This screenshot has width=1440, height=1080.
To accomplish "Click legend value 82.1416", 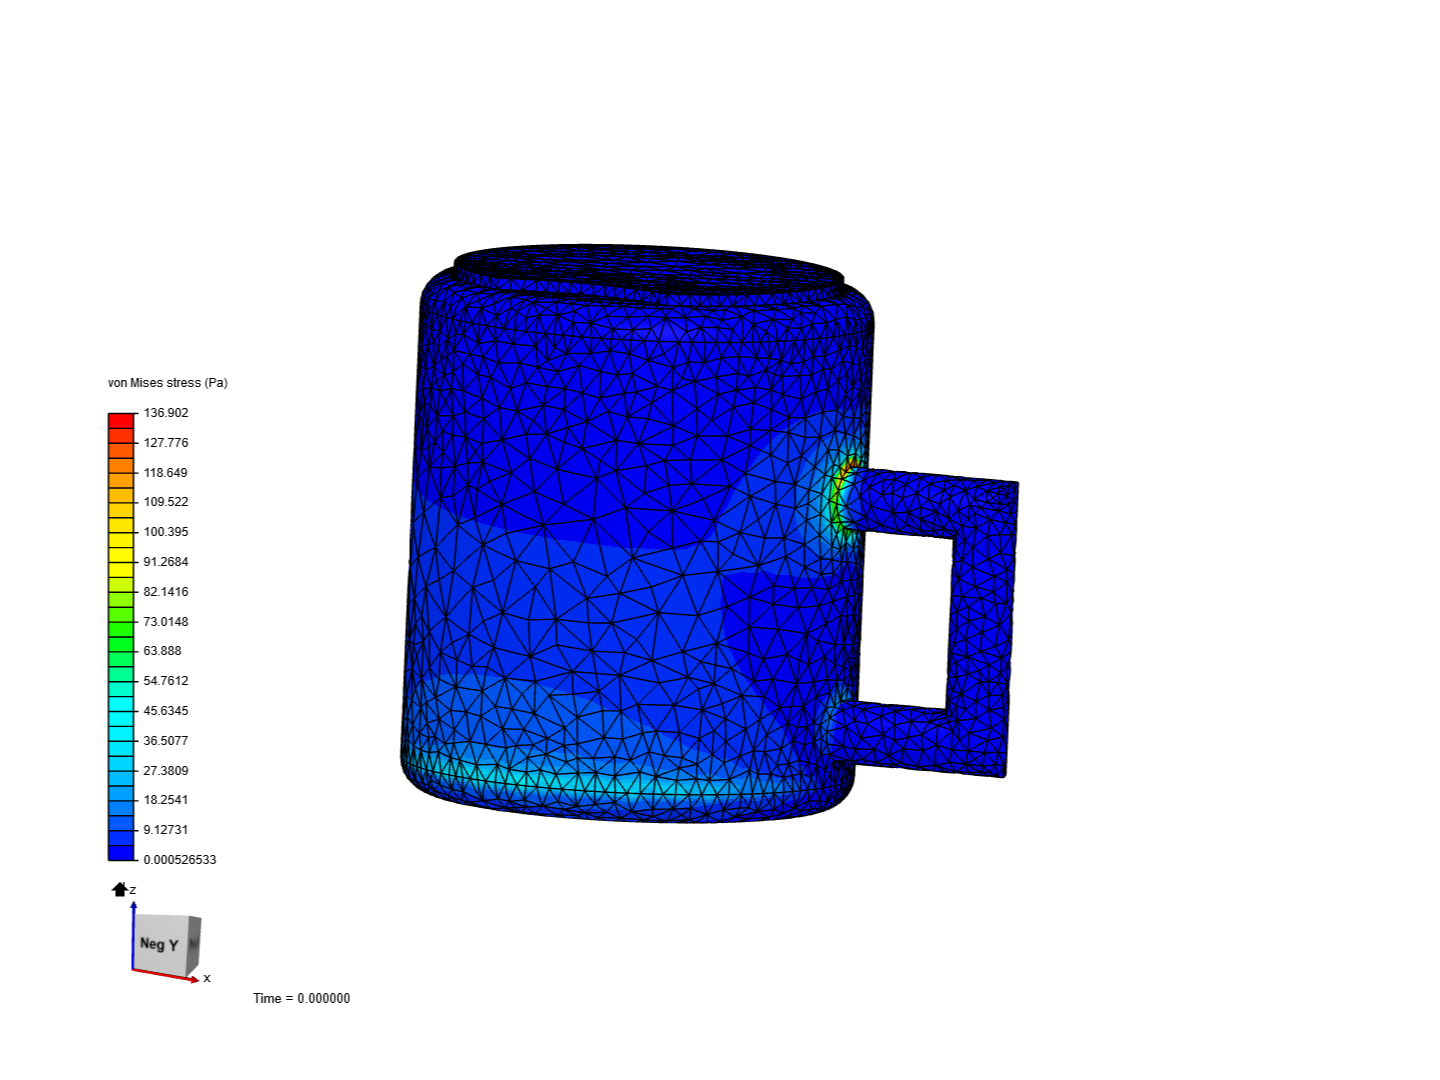I will pyautogui.click(x=166, y=592).
